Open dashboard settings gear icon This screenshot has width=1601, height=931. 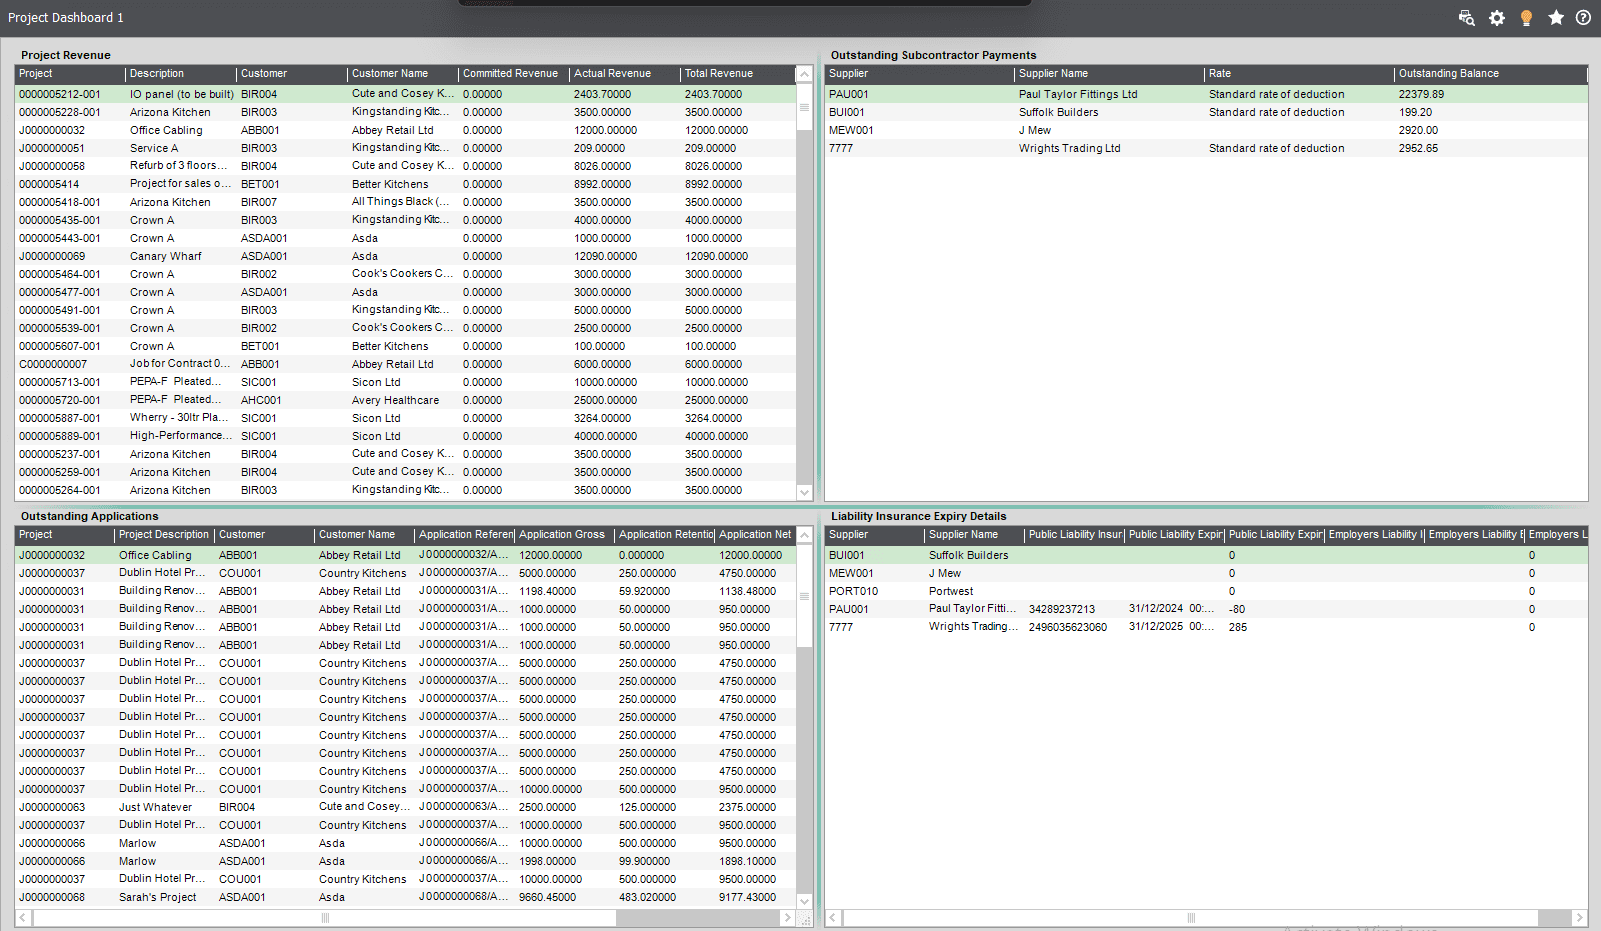[x=1496, y=18]
